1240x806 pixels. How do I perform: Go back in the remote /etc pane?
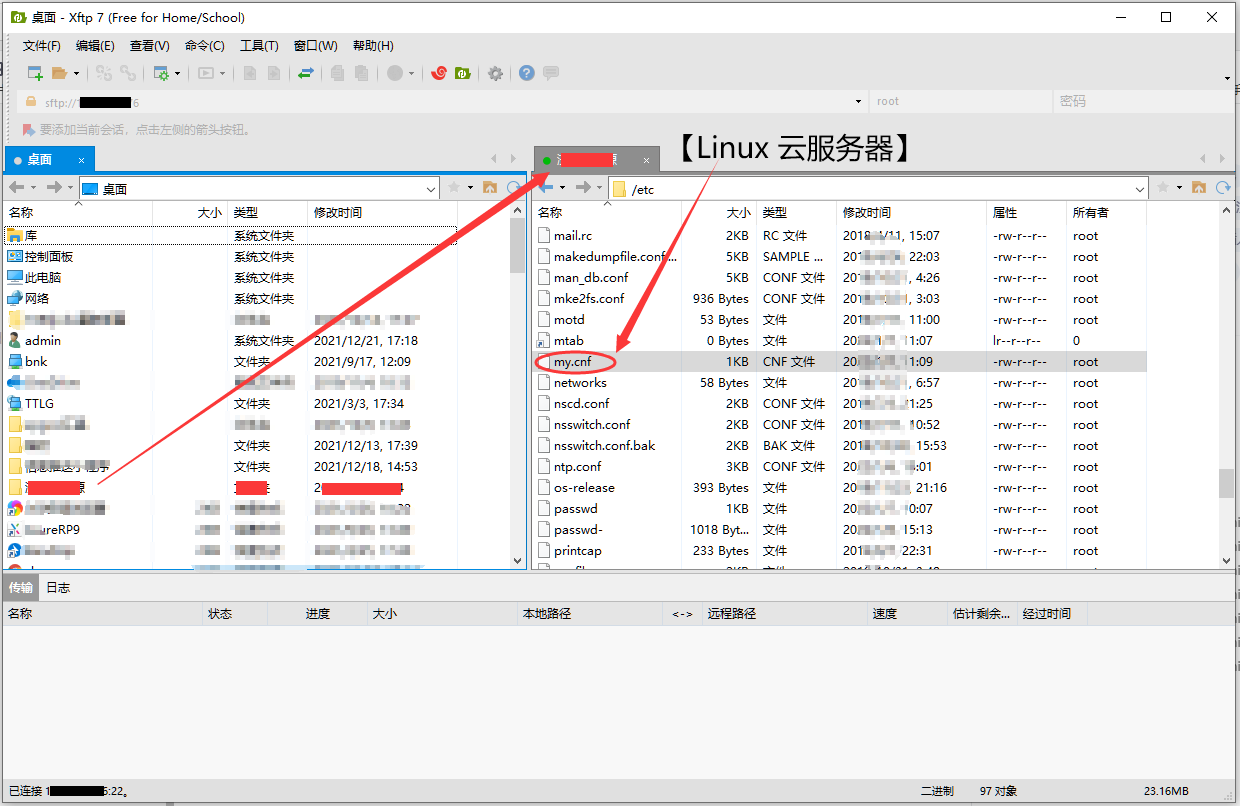546,187
